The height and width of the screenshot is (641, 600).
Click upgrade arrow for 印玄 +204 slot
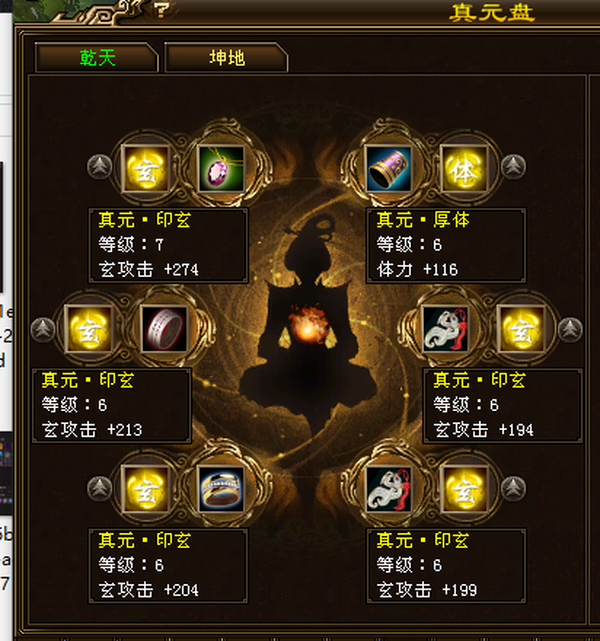point(99,488)
